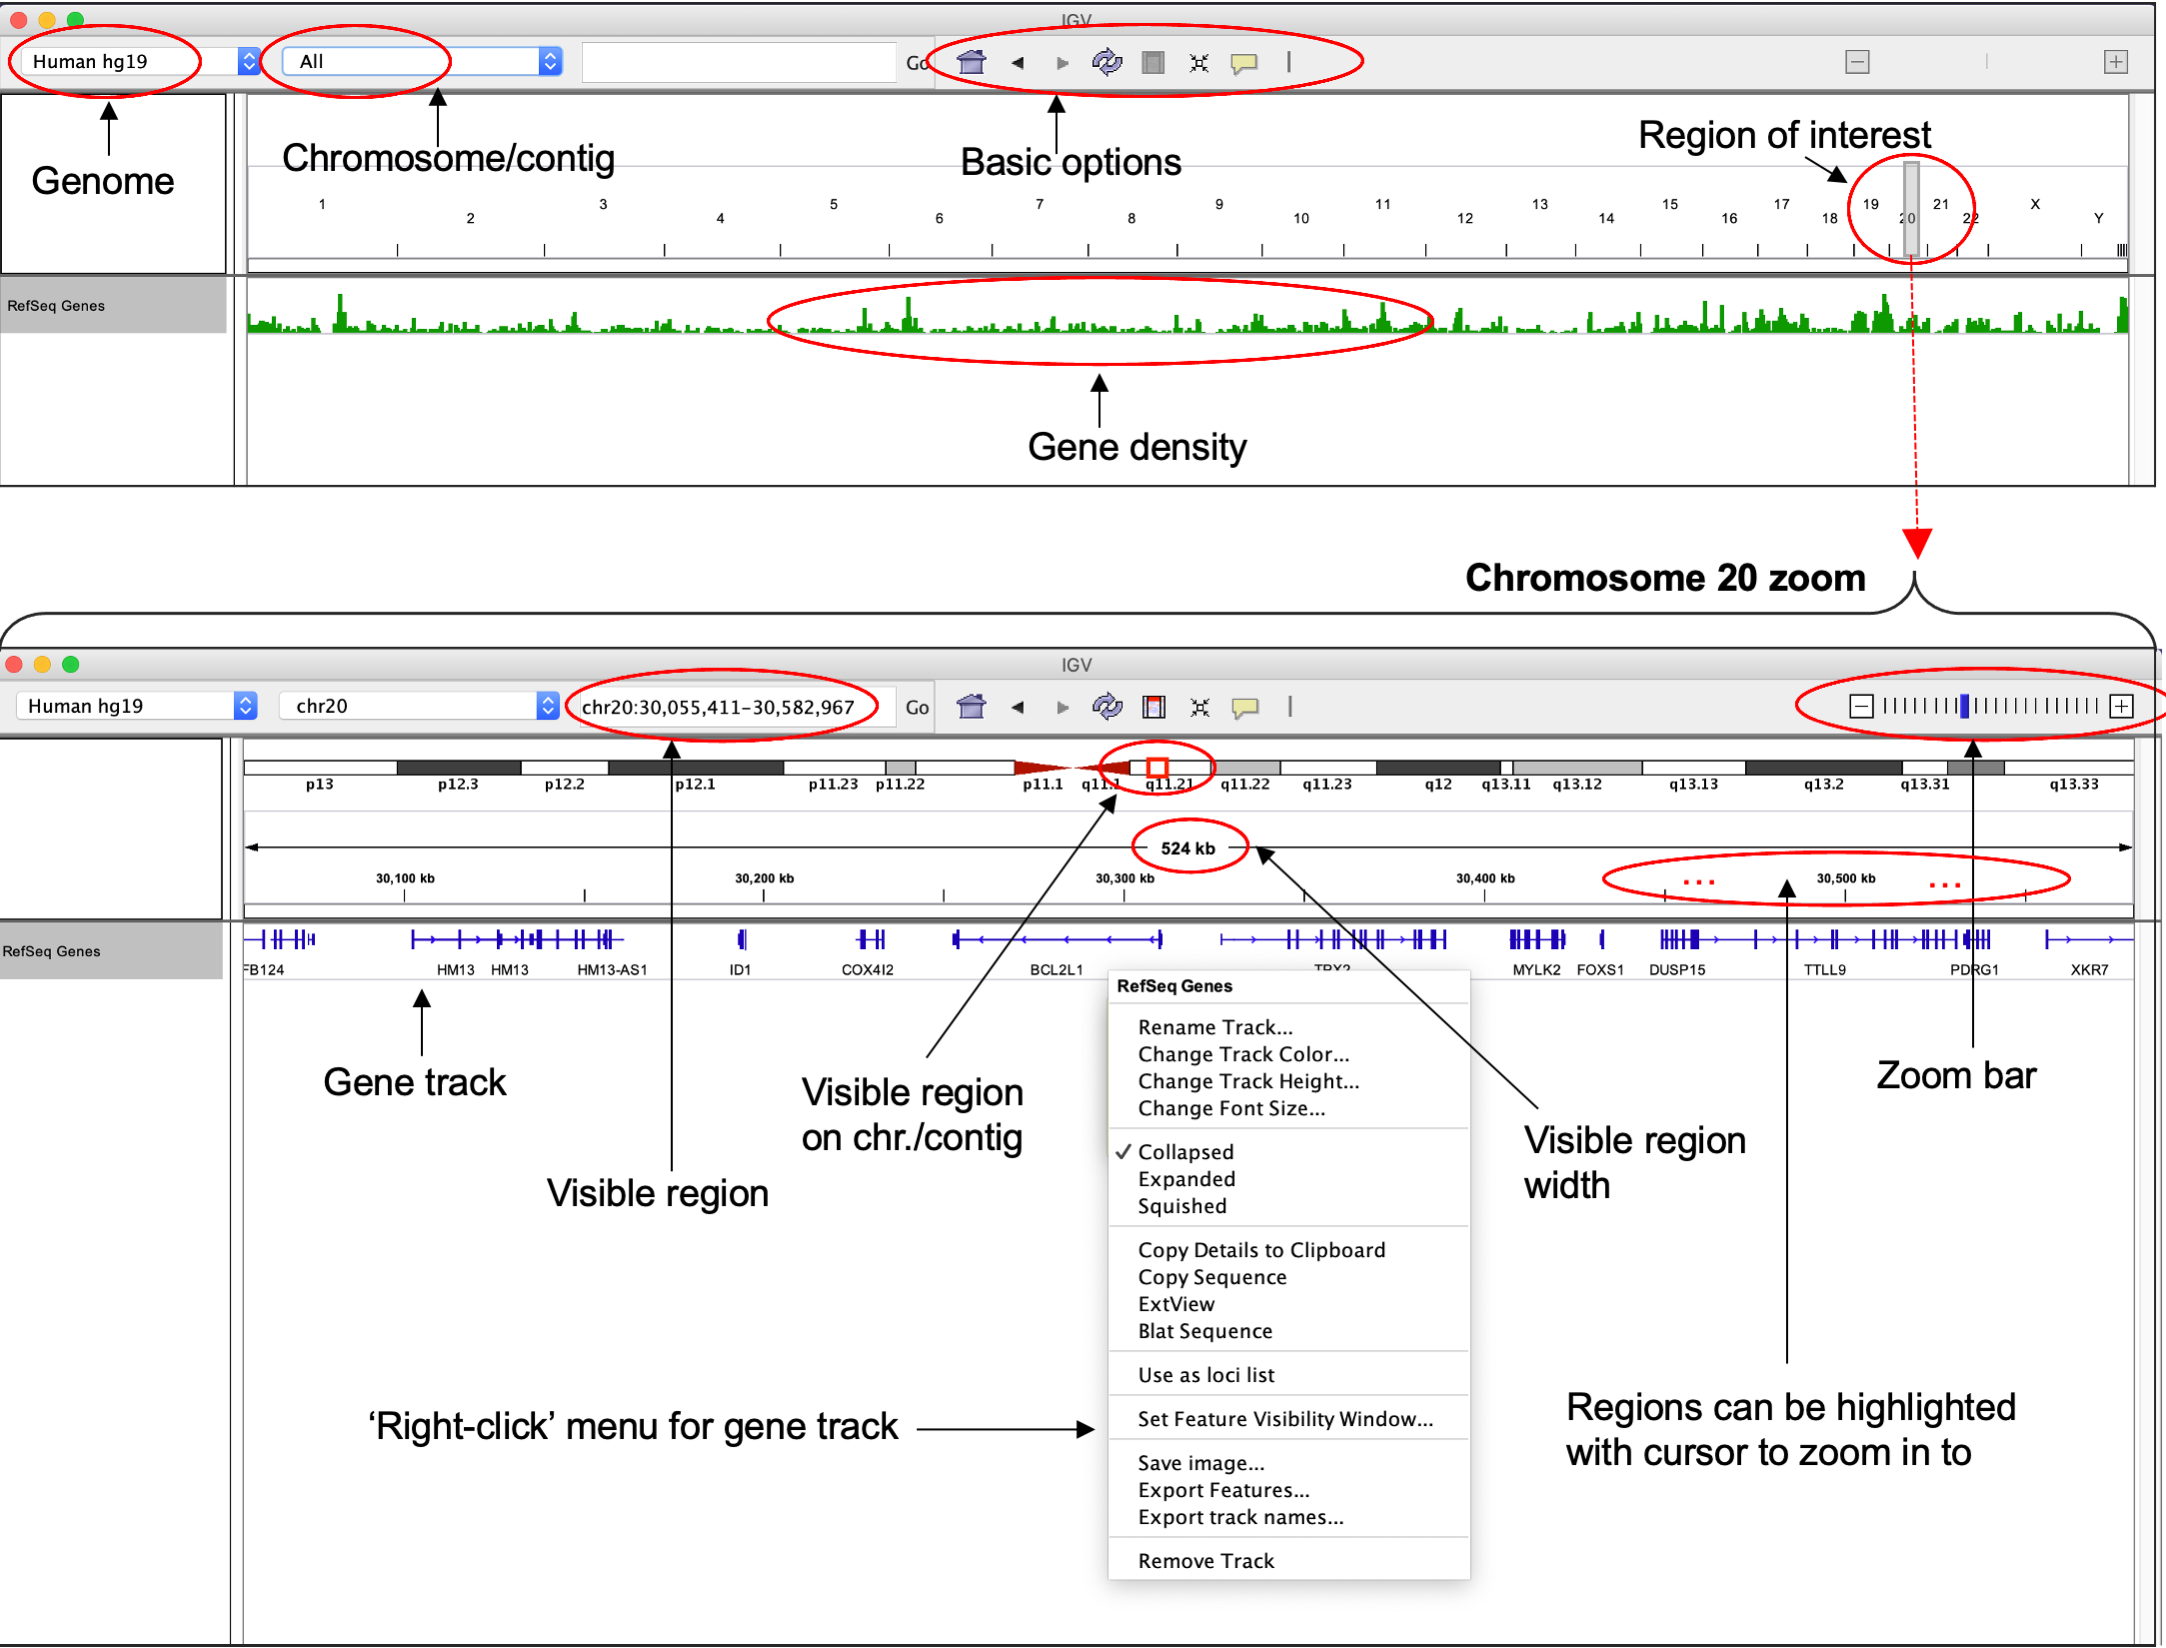This screenshot has width=2166, height=1648.
Task: Click the Forward arrow in the lower IGV toolbar
Action: coord(1062,707)
